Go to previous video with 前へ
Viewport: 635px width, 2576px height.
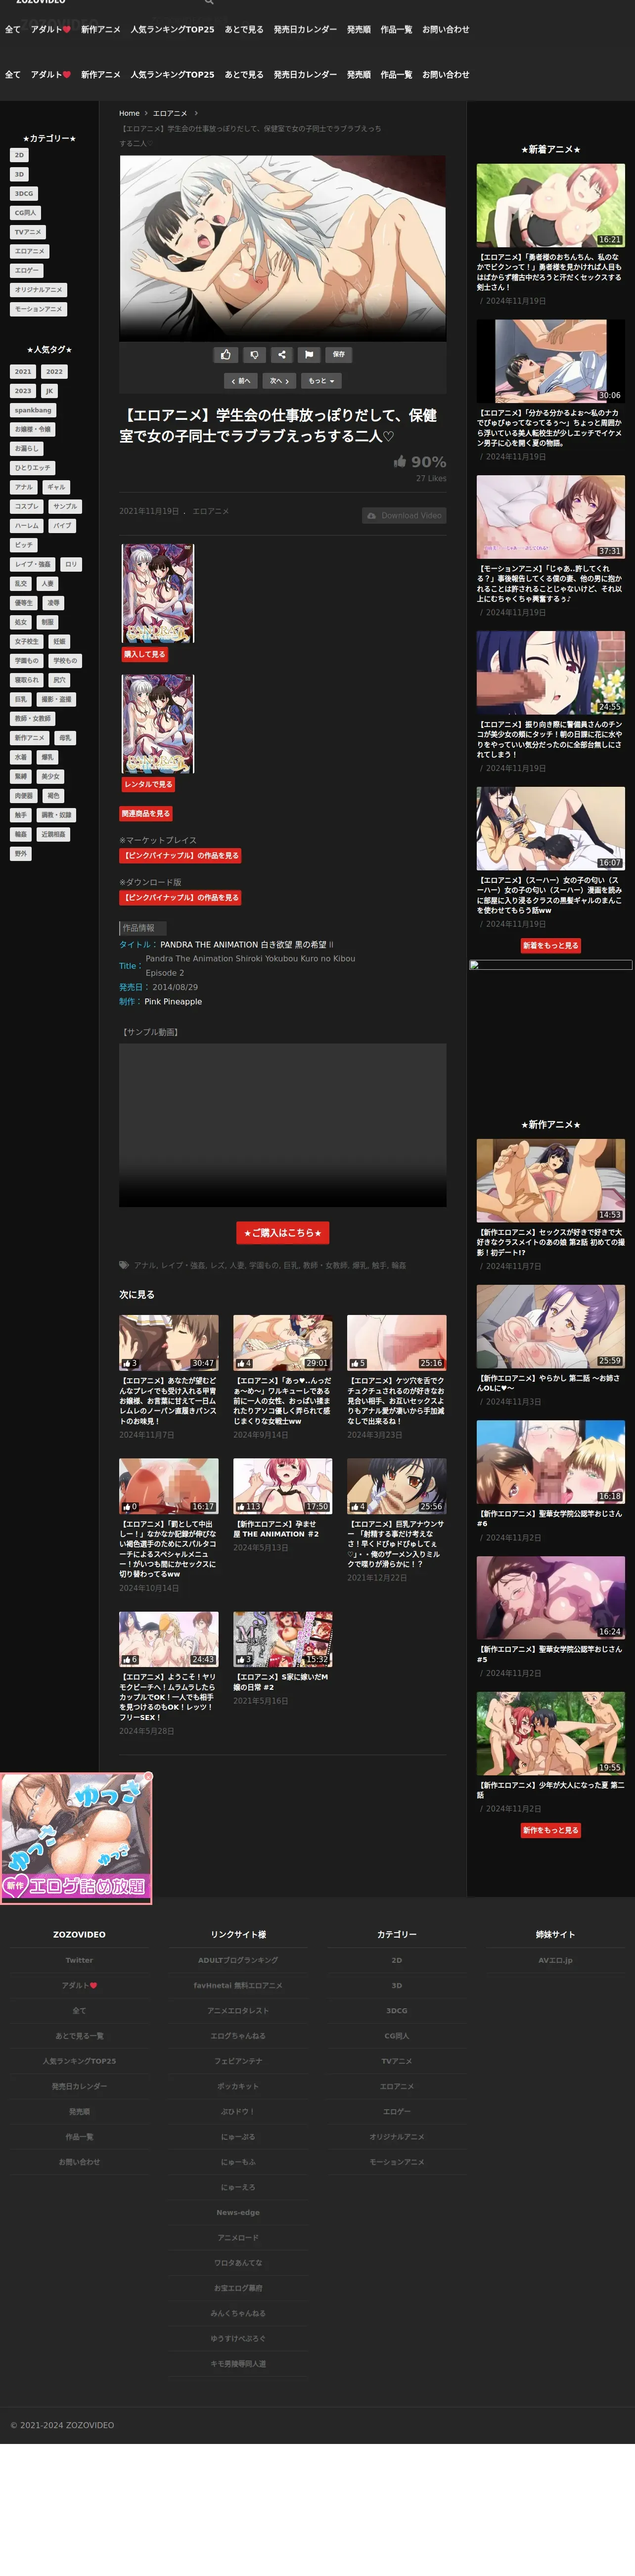[x=241, y=381]
